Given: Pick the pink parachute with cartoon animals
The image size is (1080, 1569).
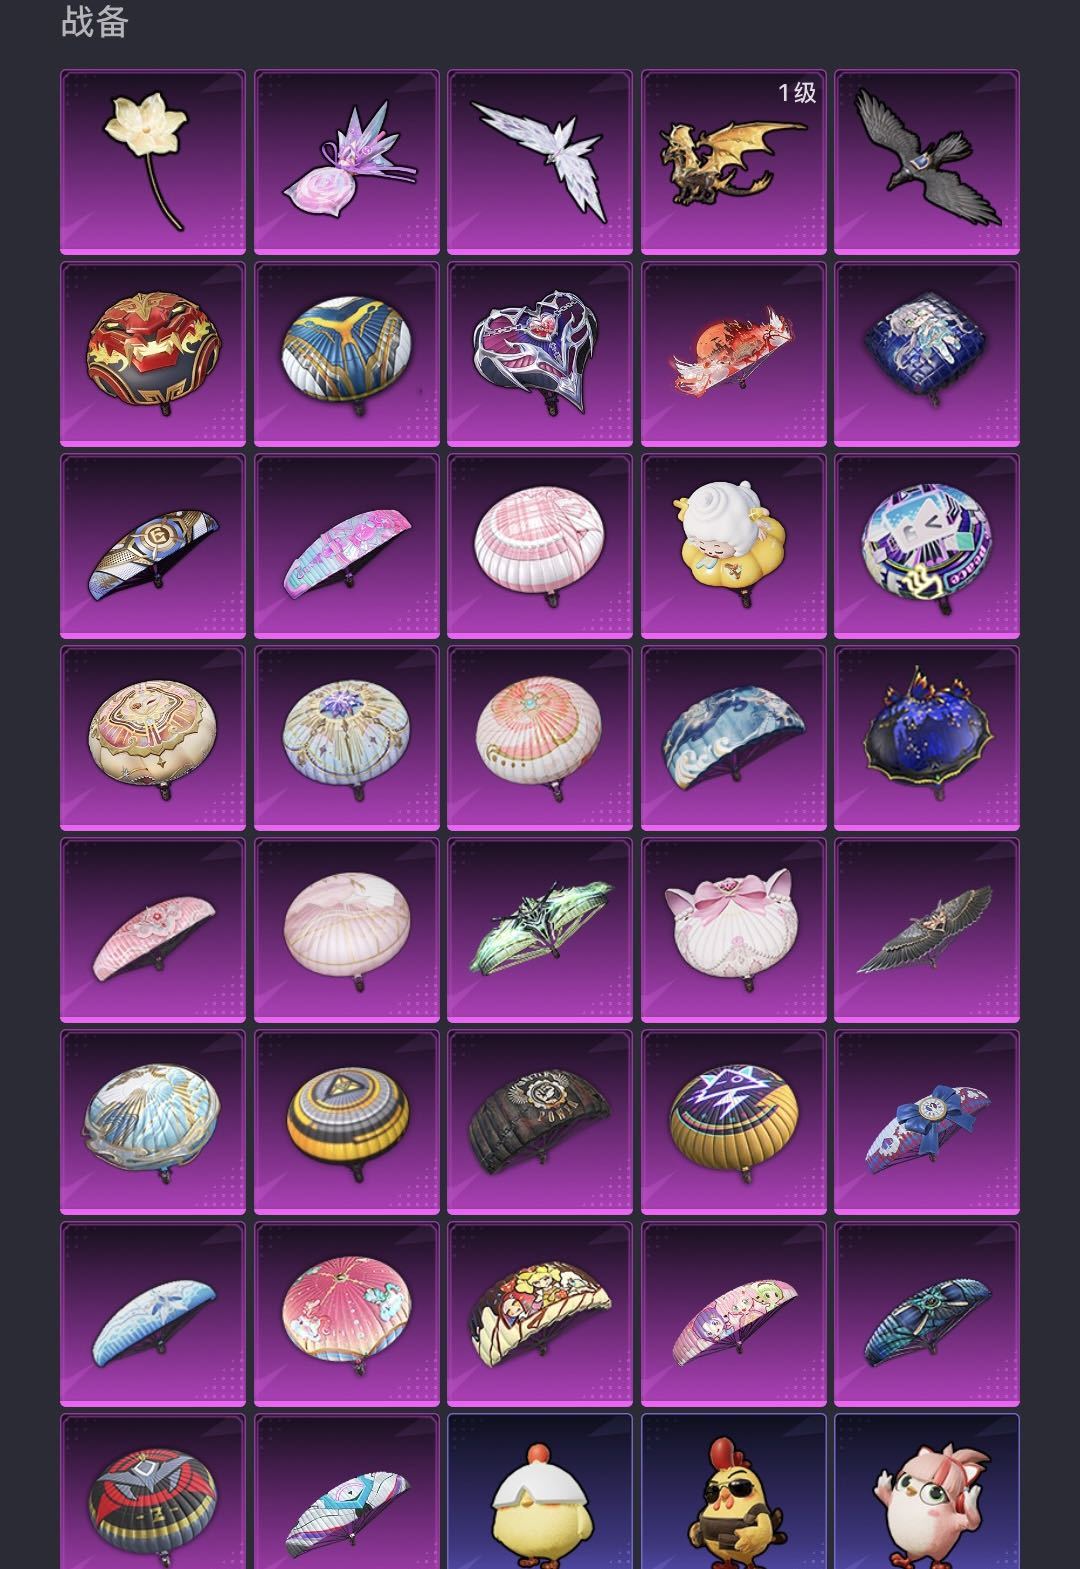Looking at the screenshot, I should (x=347, y=1314).
